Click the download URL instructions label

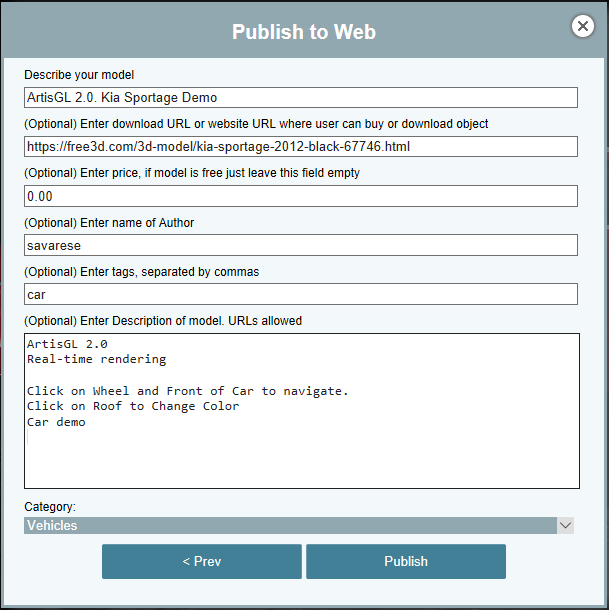[256, 124]
